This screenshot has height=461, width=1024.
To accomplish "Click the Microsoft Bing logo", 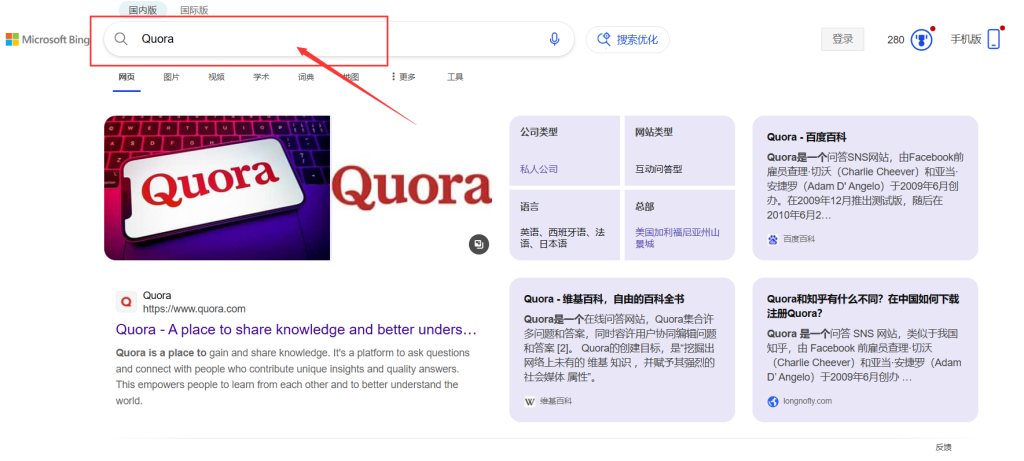I will tap(48, 40).
